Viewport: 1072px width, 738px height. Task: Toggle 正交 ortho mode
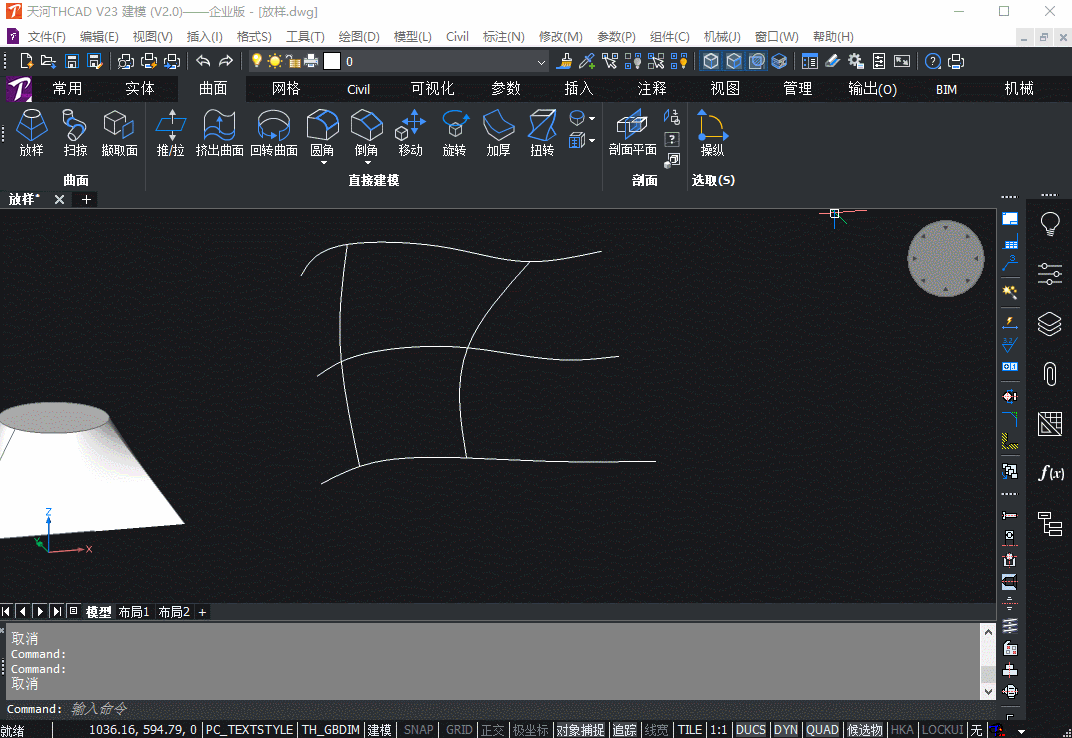pyautogui.click(x=492, y=730)
